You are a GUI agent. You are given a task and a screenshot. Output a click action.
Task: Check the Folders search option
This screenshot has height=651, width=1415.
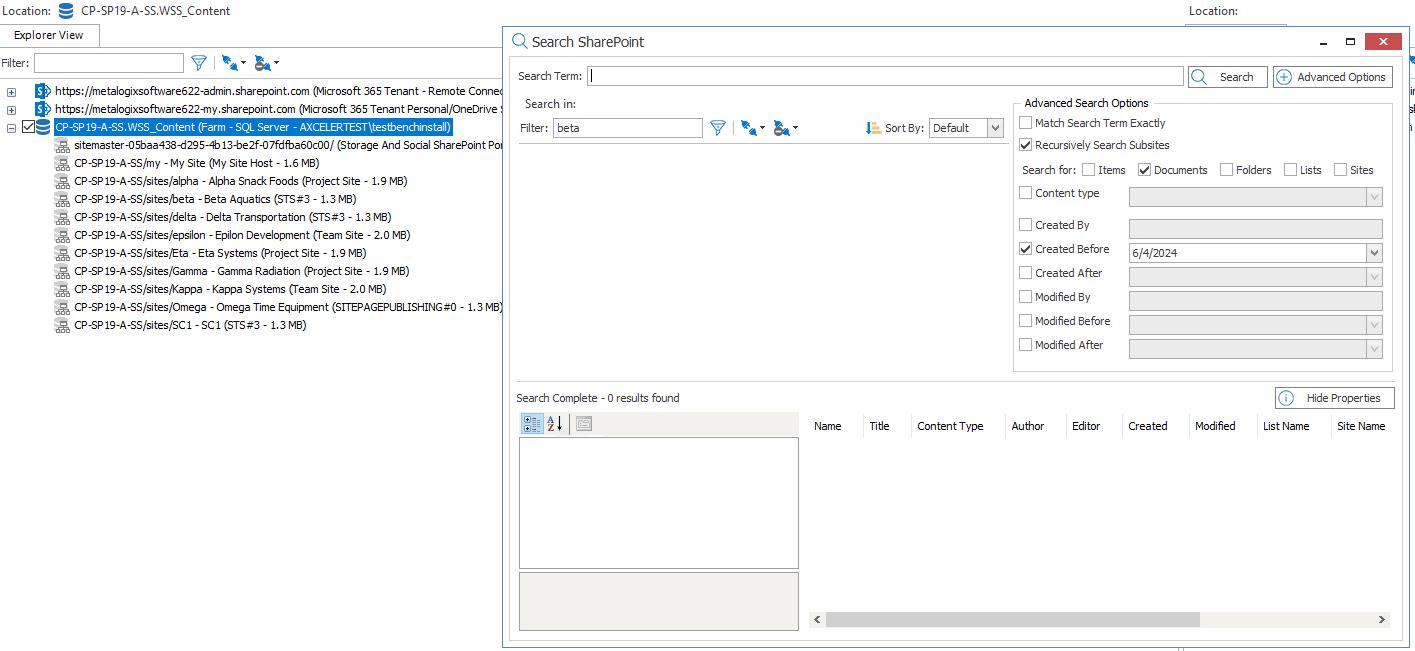(x=1226, y=170)
